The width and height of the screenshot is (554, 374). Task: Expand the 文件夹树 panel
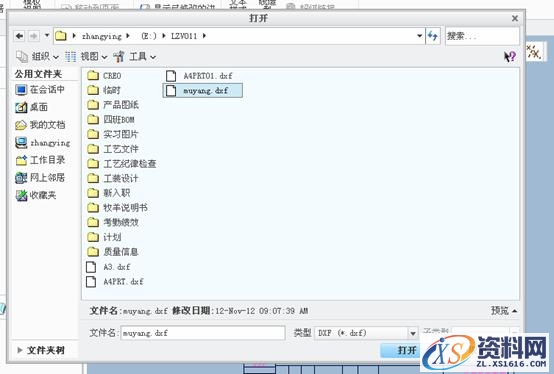[41, 350]
